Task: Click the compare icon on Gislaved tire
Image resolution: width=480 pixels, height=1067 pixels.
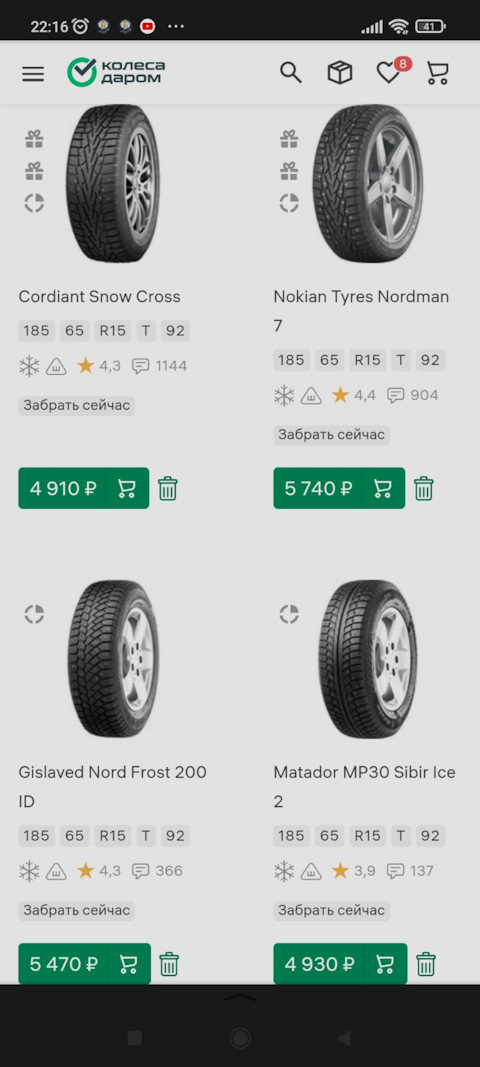Action: tap(34, 614)
